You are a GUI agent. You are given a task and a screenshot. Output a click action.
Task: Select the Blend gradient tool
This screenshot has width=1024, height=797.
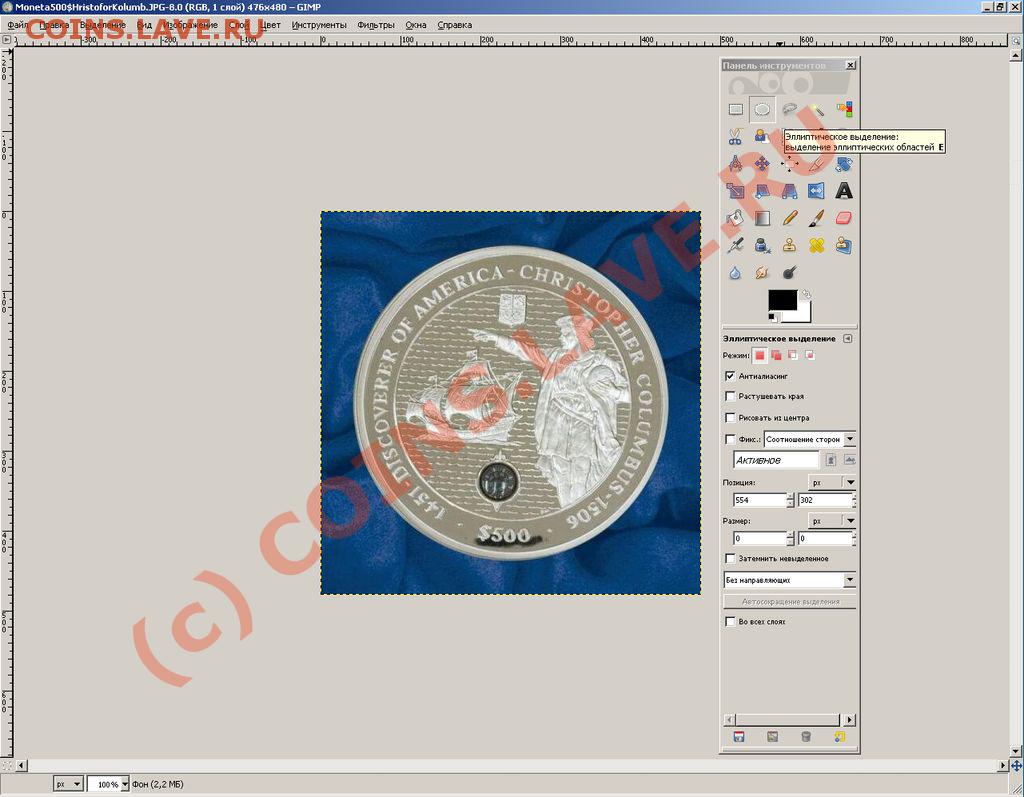(x=762, y=218)
